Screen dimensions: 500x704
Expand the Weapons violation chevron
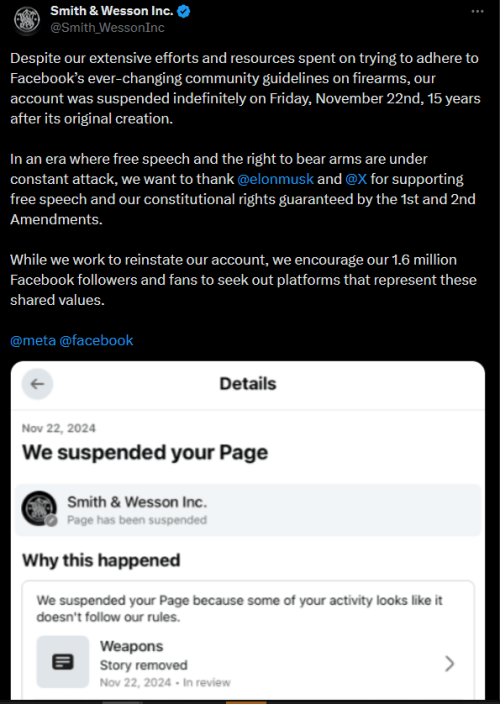[x=449, y=663]
